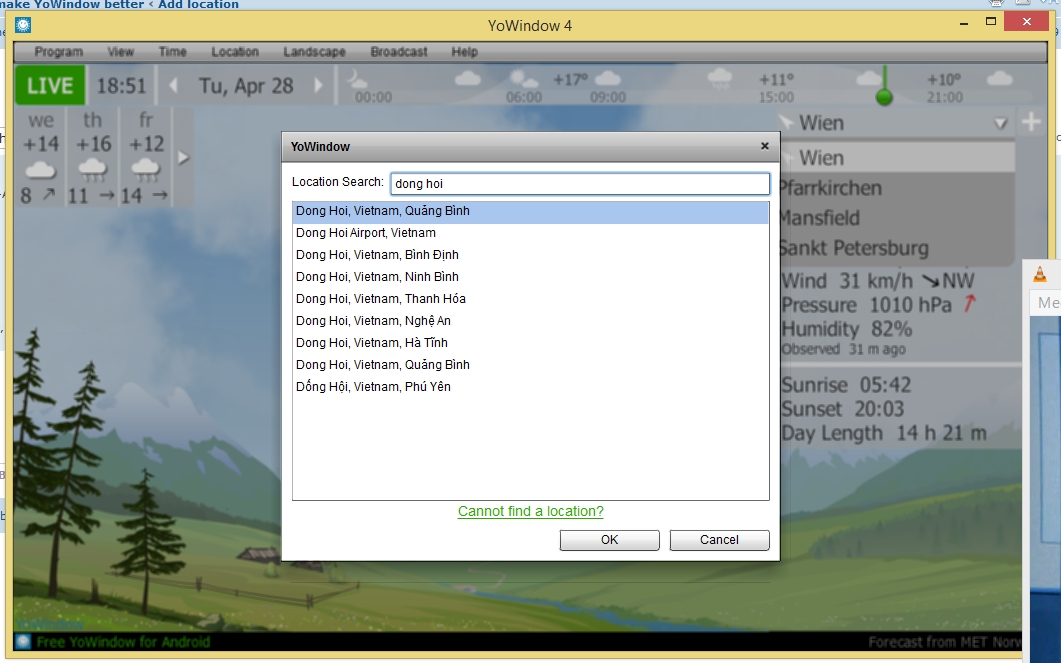Close the YoWindow search dialog
The image size is (1061, 663).
pyautogui.click(x=765, y=146)
